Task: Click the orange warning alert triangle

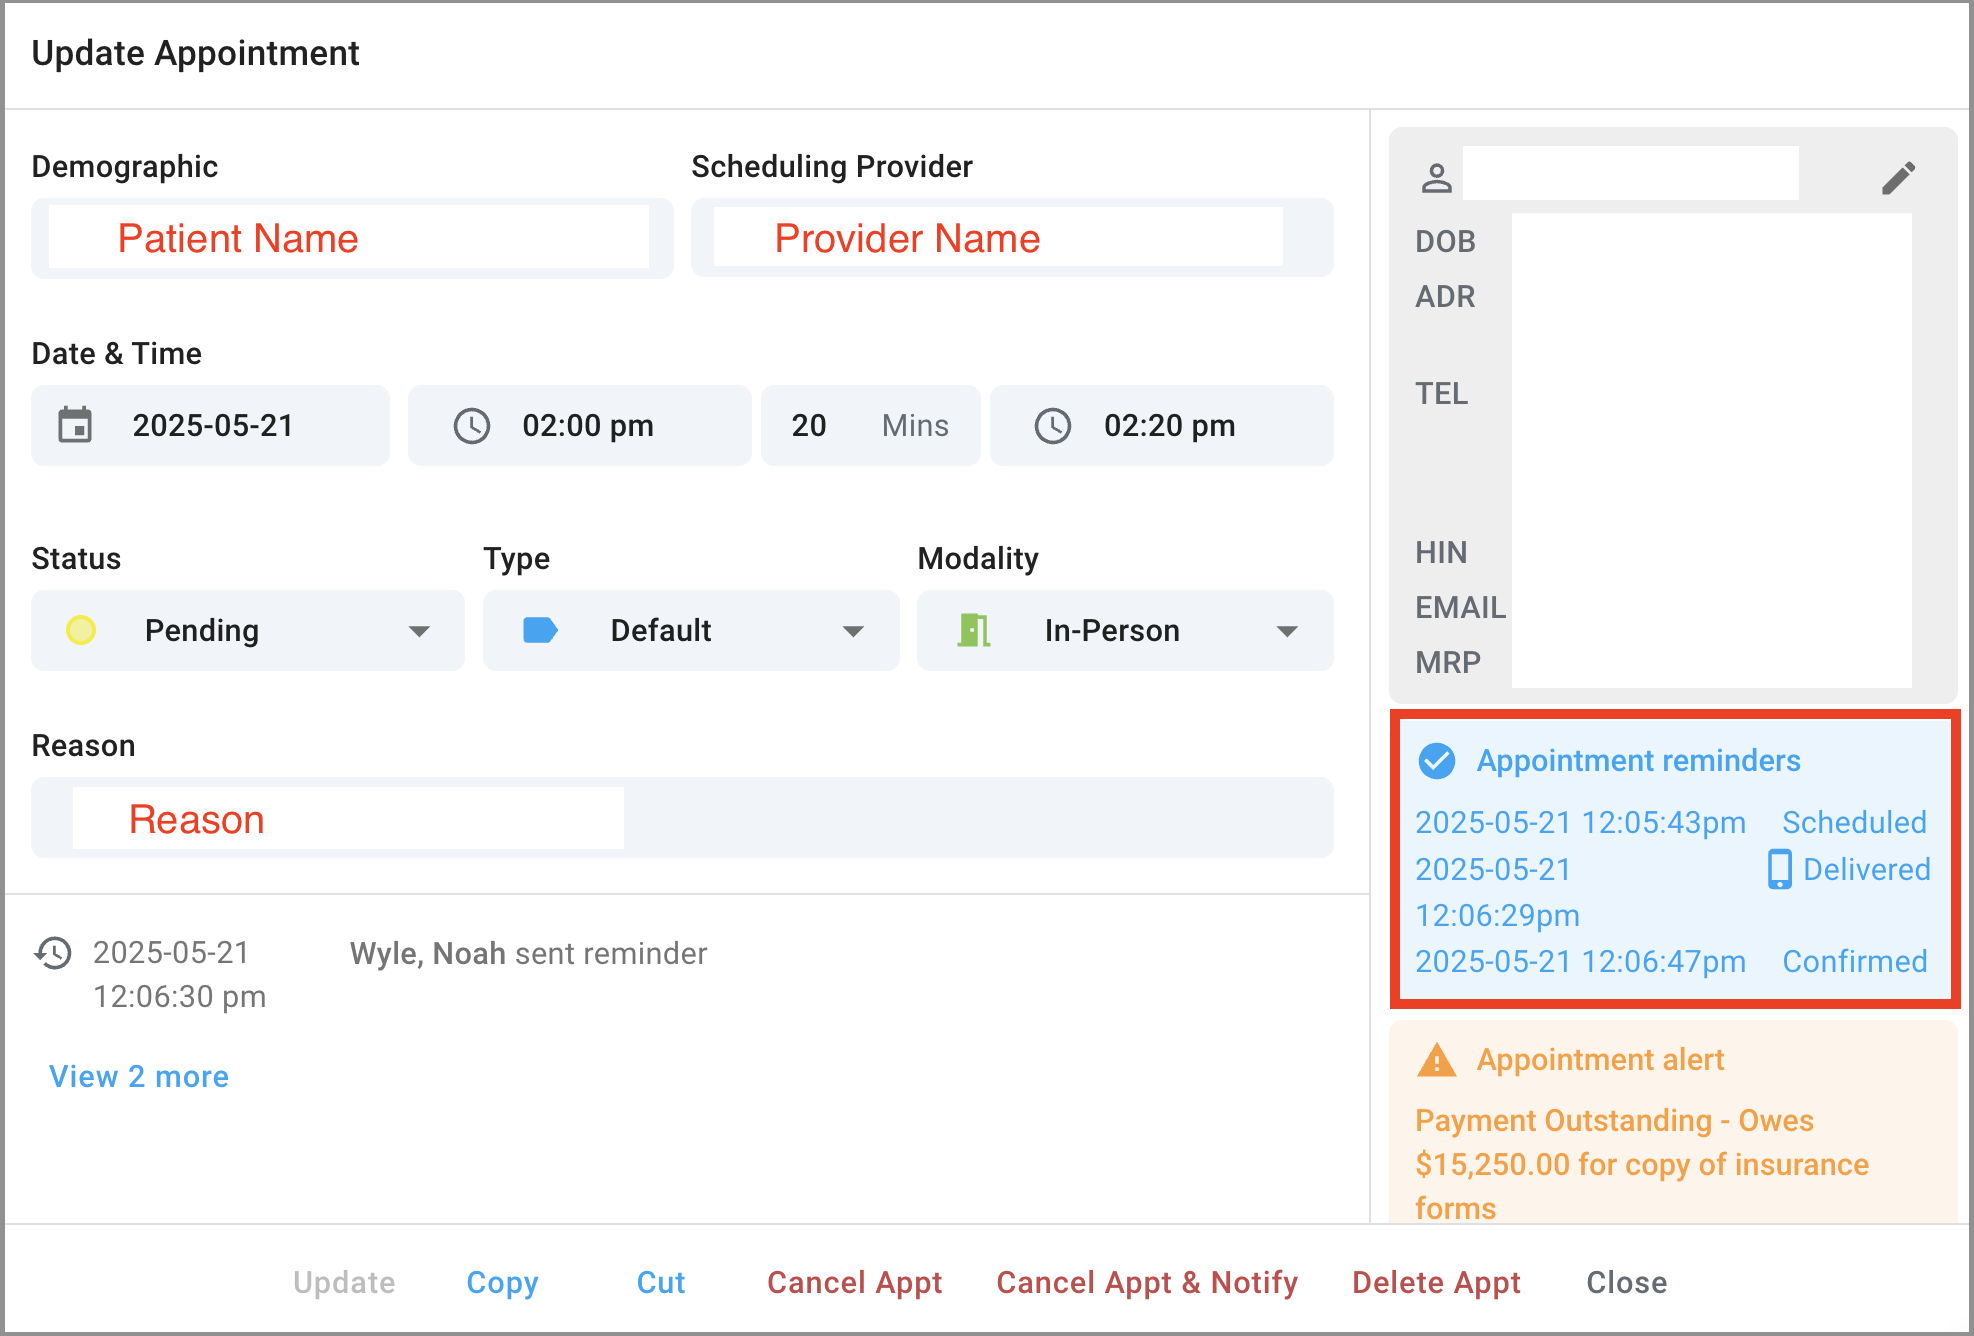Action: (1437, 1060)
